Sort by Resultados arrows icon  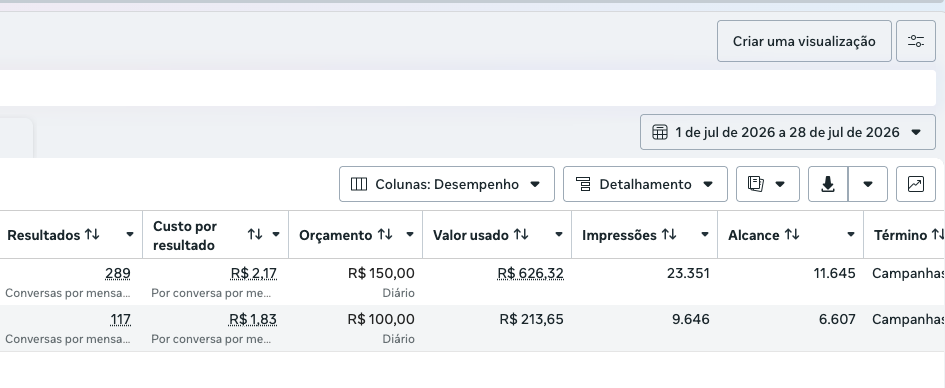click(92, 234)
